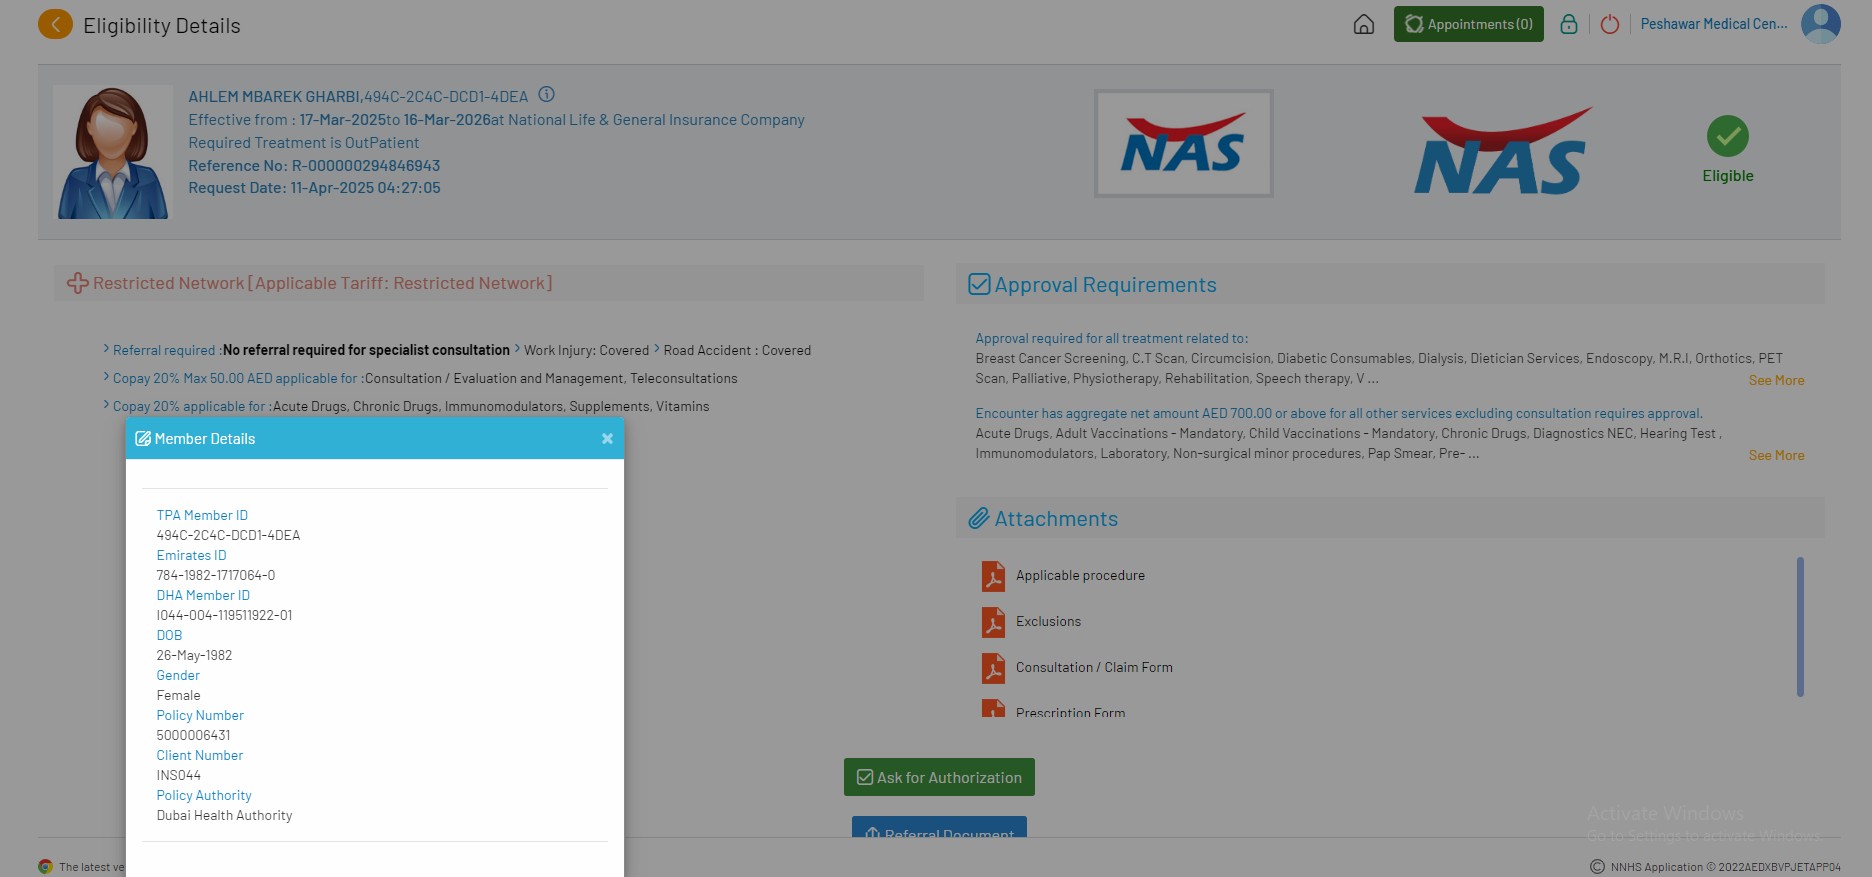
Task: Click Emirates ID value 784-1982-1717064-0
Action: tap(215, 575)
